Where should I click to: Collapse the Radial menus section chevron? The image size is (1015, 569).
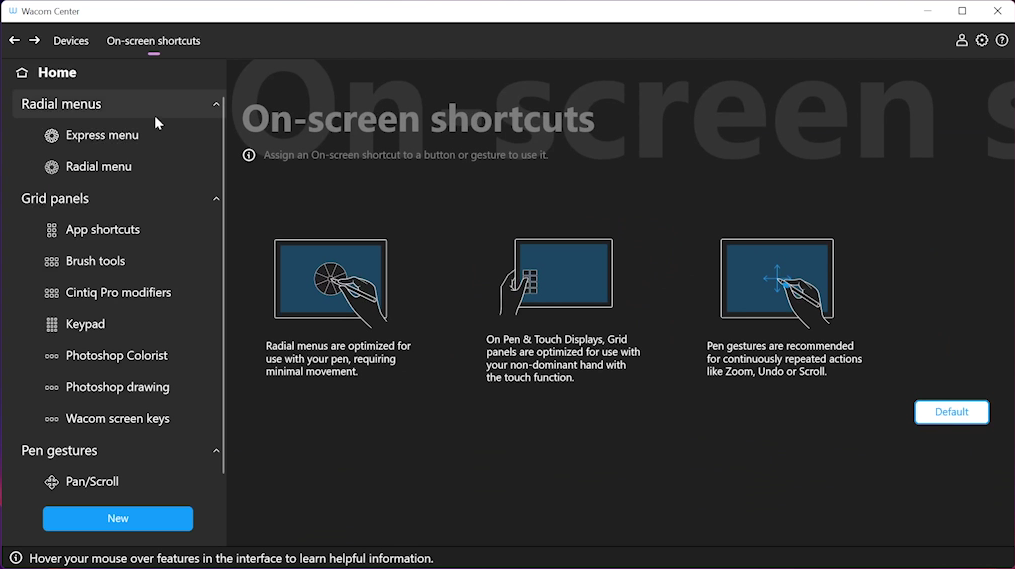[x=216, y=104]
